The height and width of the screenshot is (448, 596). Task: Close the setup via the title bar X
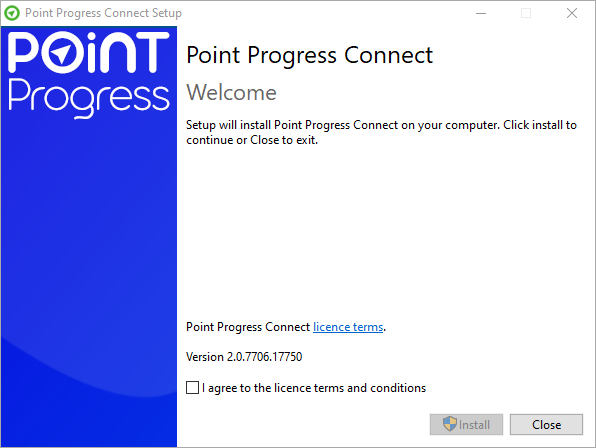click(572, 13)
